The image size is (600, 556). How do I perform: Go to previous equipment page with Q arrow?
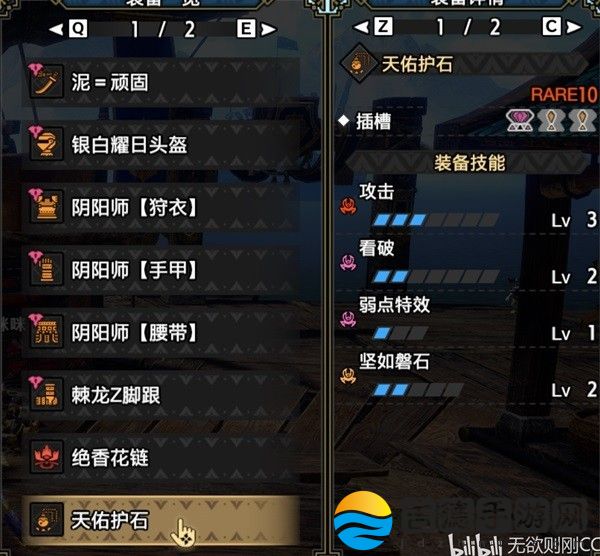coord(69,29)
